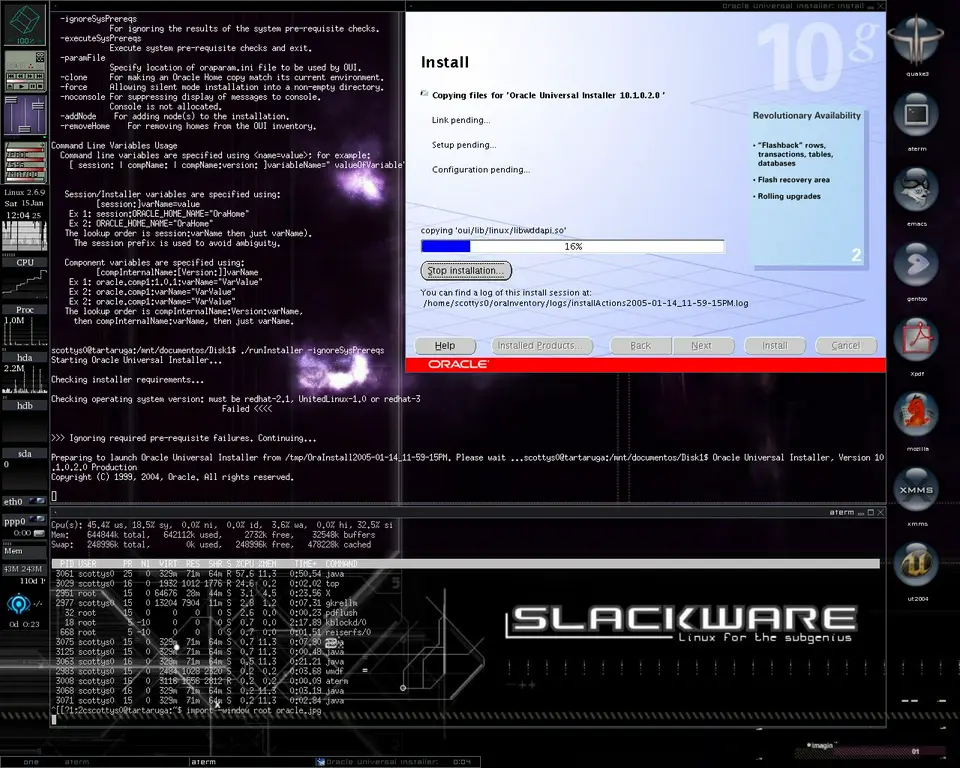Click the 16% installation progress bar
This screenshot has width=960, height=768.
click(x=572, y=246)
